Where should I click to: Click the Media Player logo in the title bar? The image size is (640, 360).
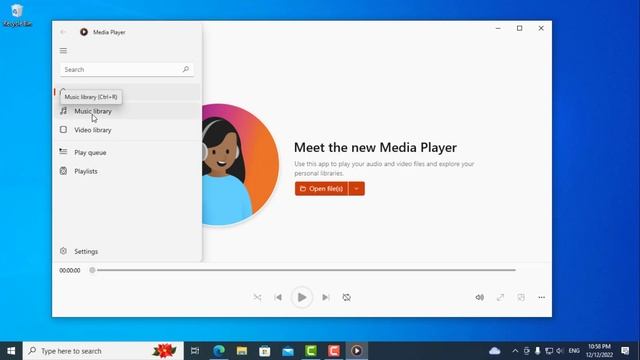click(x=84, y=32)
